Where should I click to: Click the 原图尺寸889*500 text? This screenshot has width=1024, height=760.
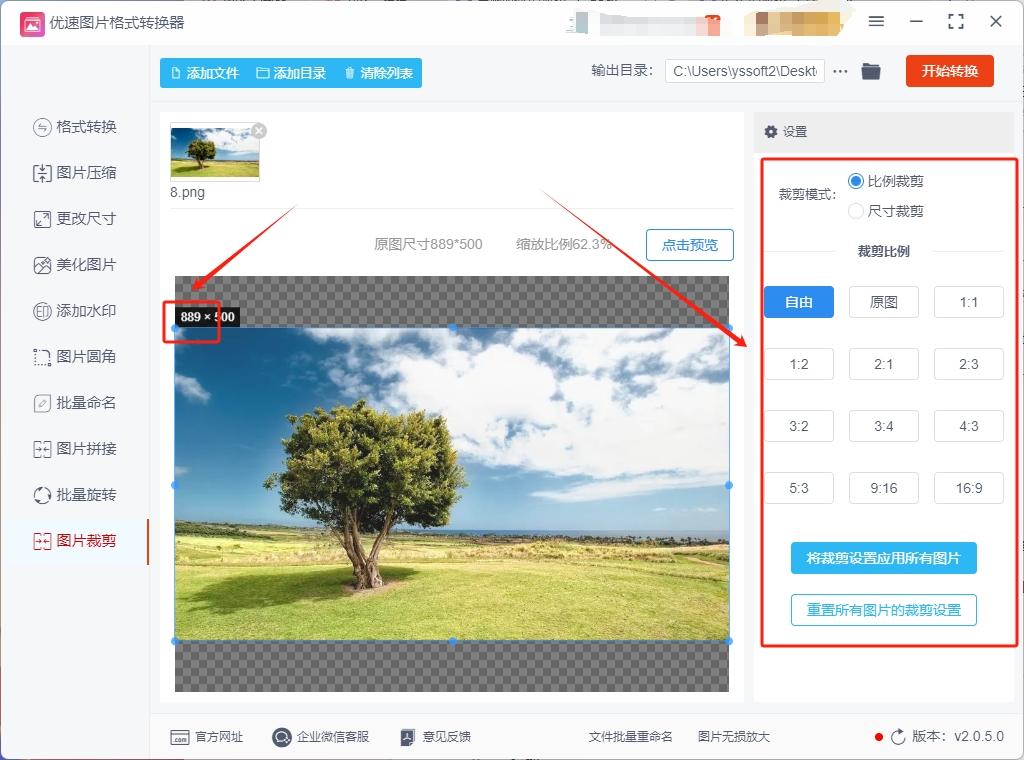pyautogui.click(x=428, y=245)
